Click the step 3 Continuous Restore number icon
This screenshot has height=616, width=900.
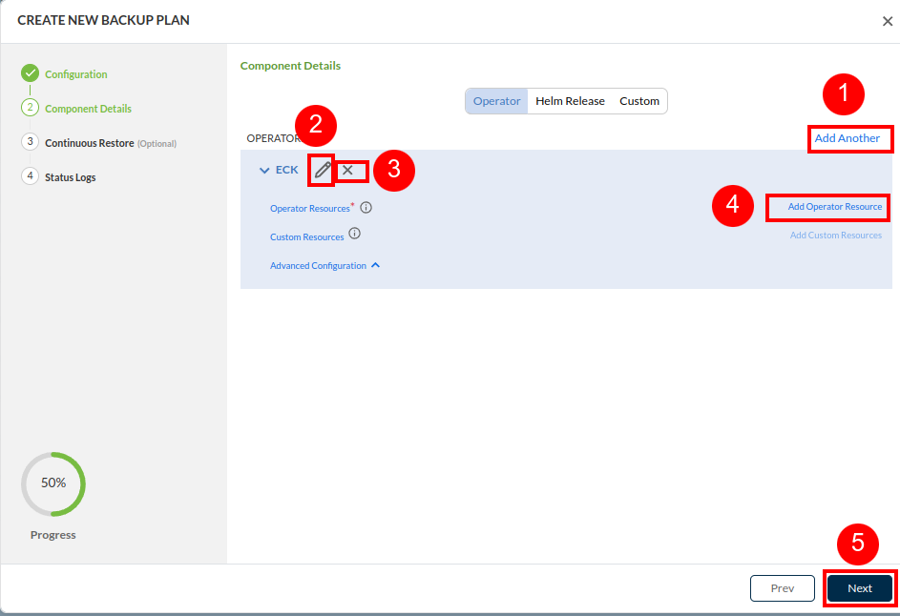30,142
